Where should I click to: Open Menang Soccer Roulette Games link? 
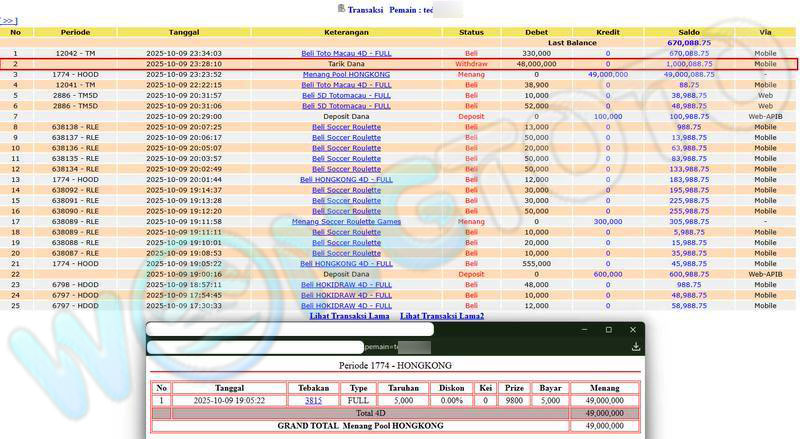click(346, 222)
